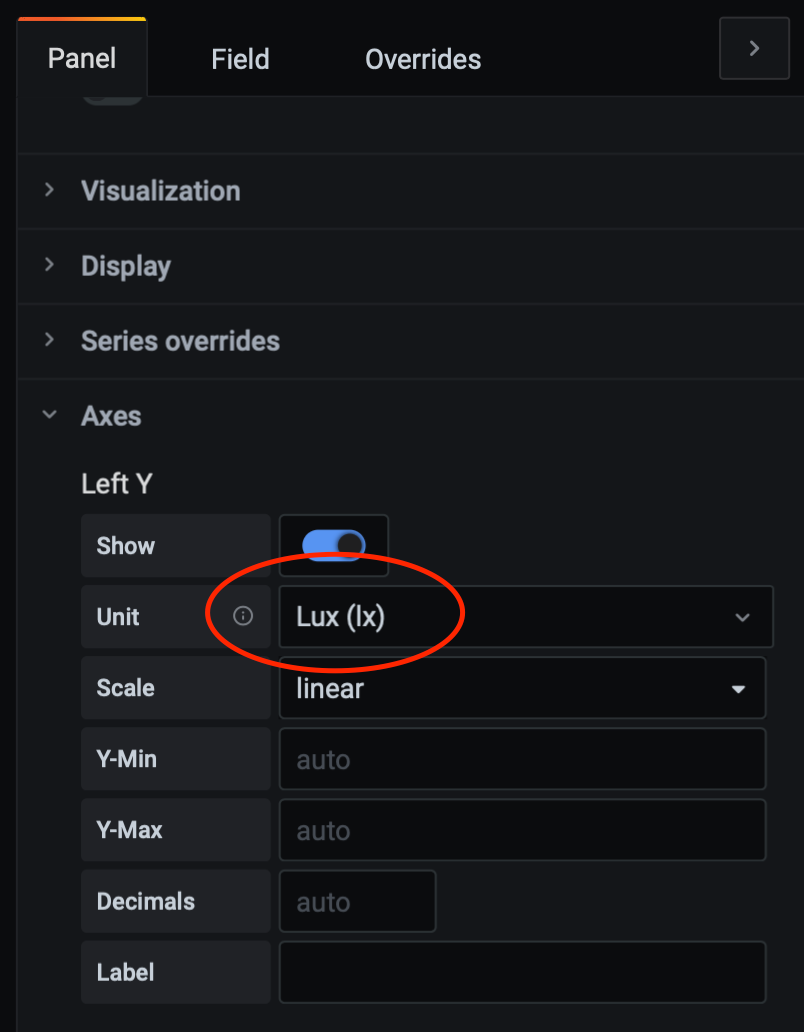Screen dimensions: 804x1032
Task: Click the info icon beside Unit
Action: tap(243, 616)
